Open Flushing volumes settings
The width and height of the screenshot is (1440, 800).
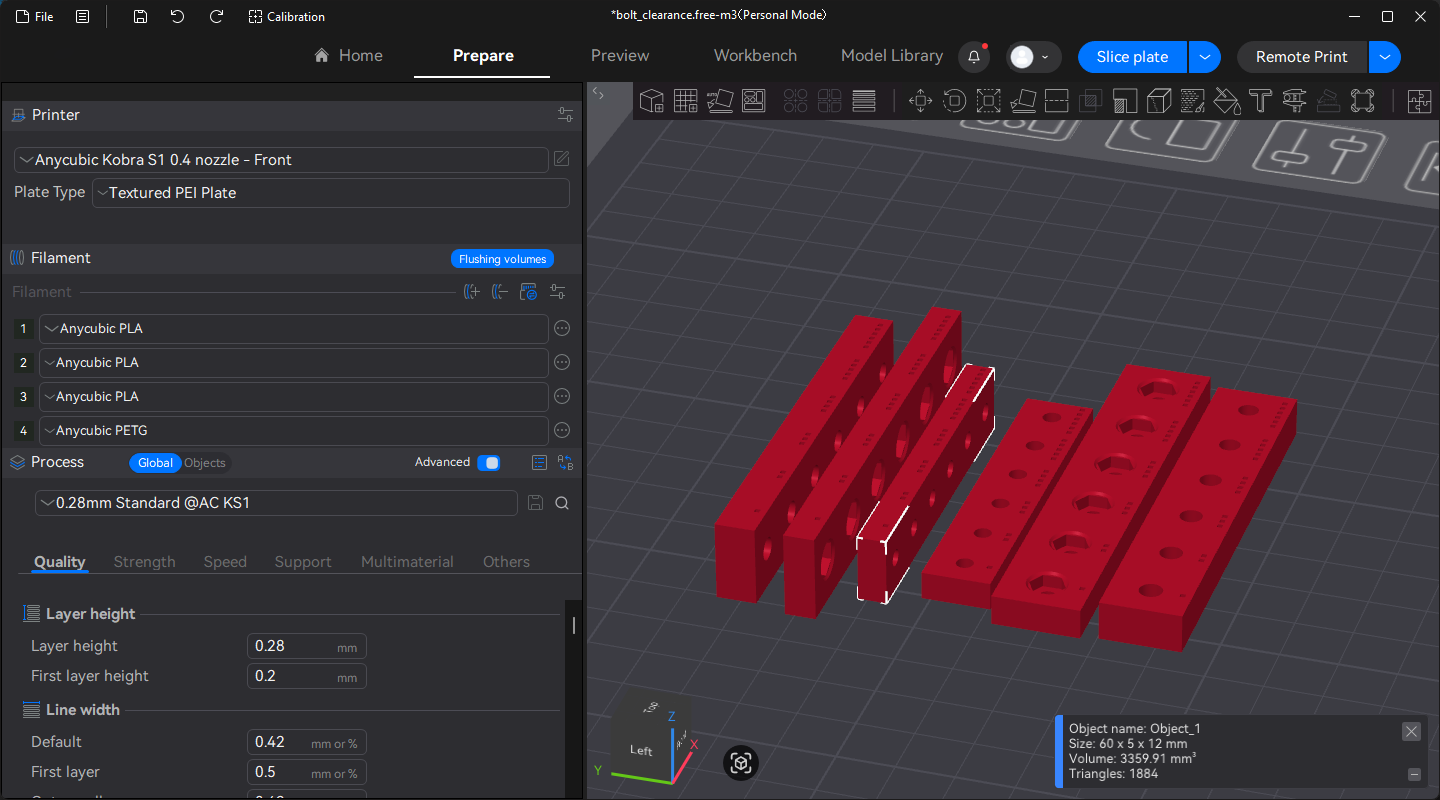click(x=502, y=259)
